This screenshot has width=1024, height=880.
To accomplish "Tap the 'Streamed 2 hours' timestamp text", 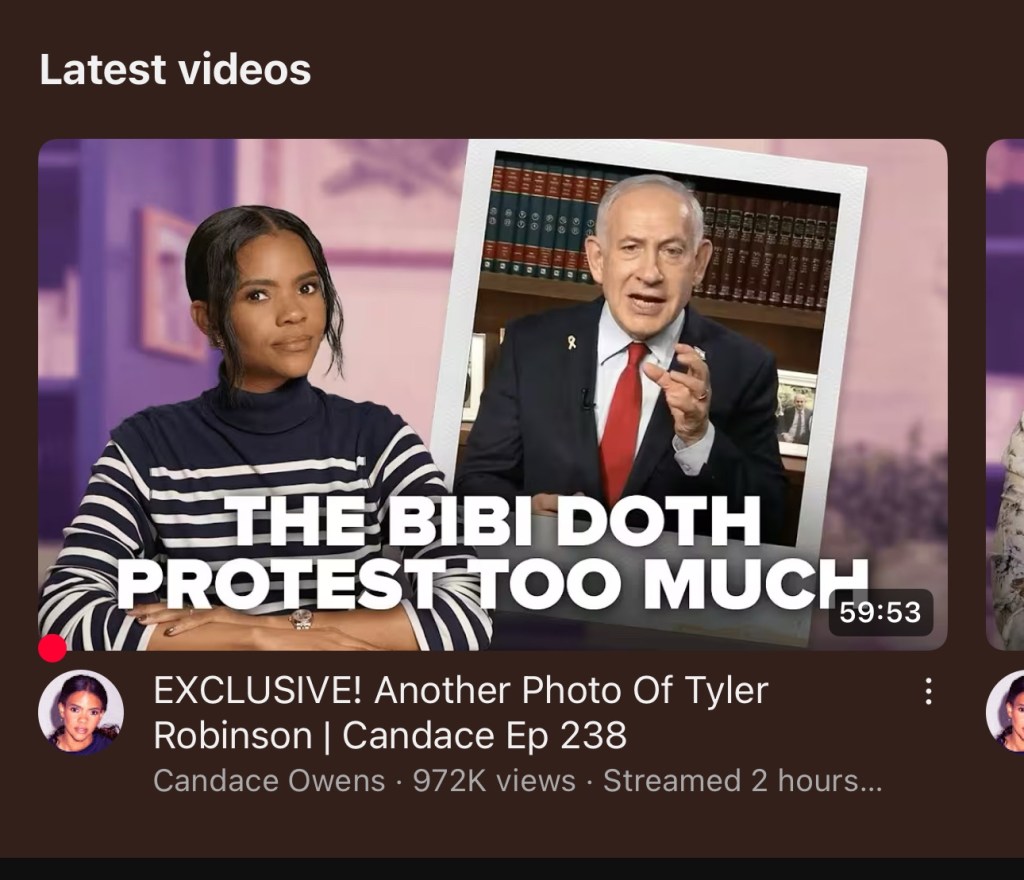I will click(742, 781).
